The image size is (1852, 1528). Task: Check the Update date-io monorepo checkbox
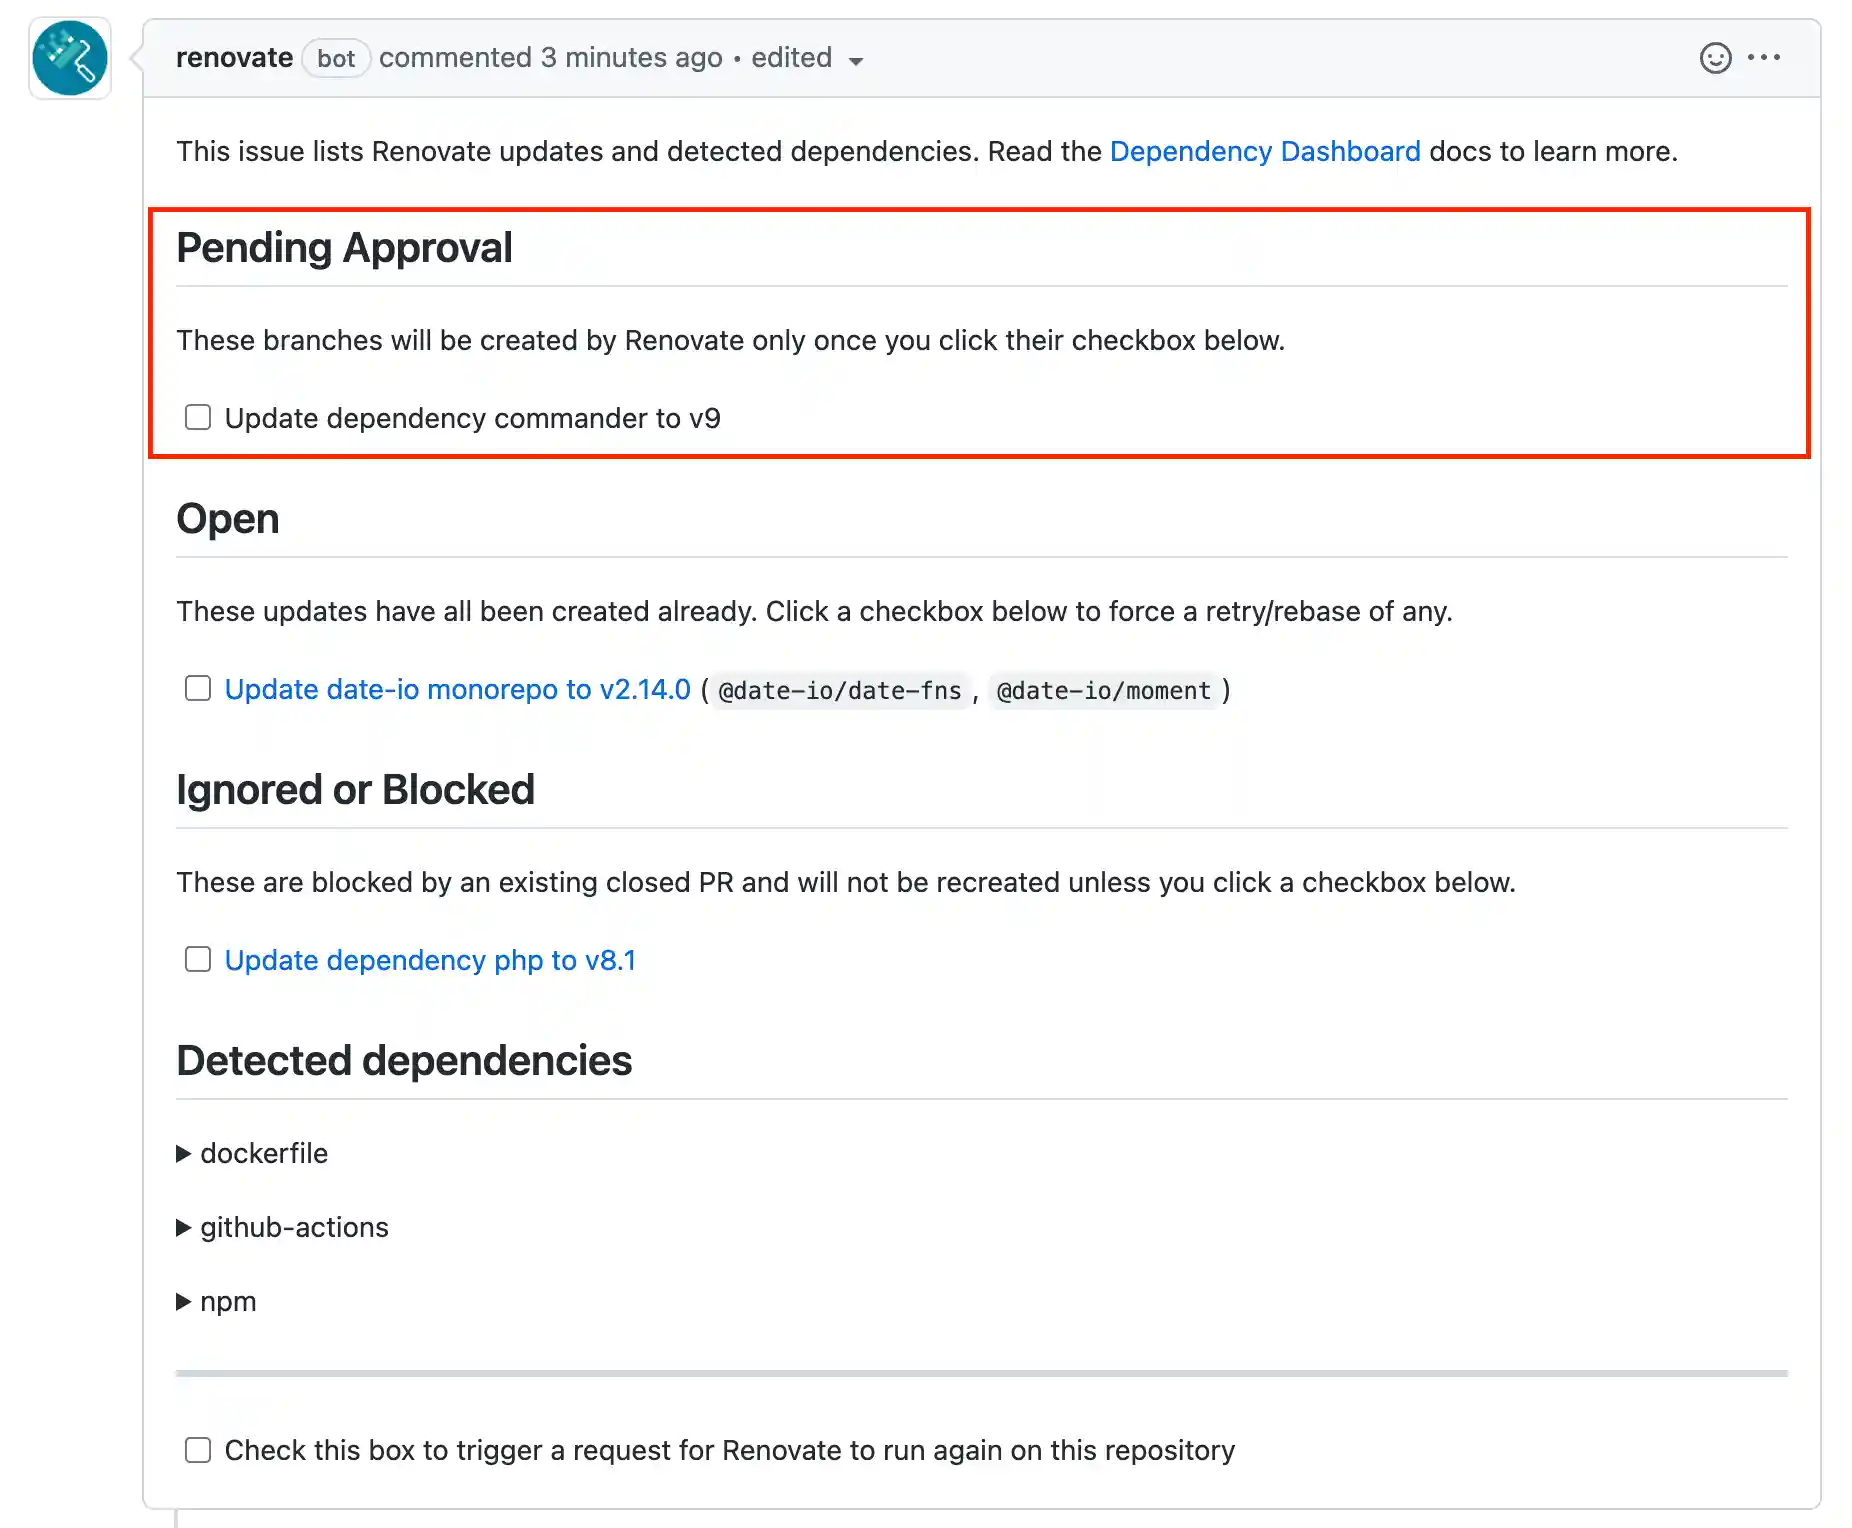(197, 688)
